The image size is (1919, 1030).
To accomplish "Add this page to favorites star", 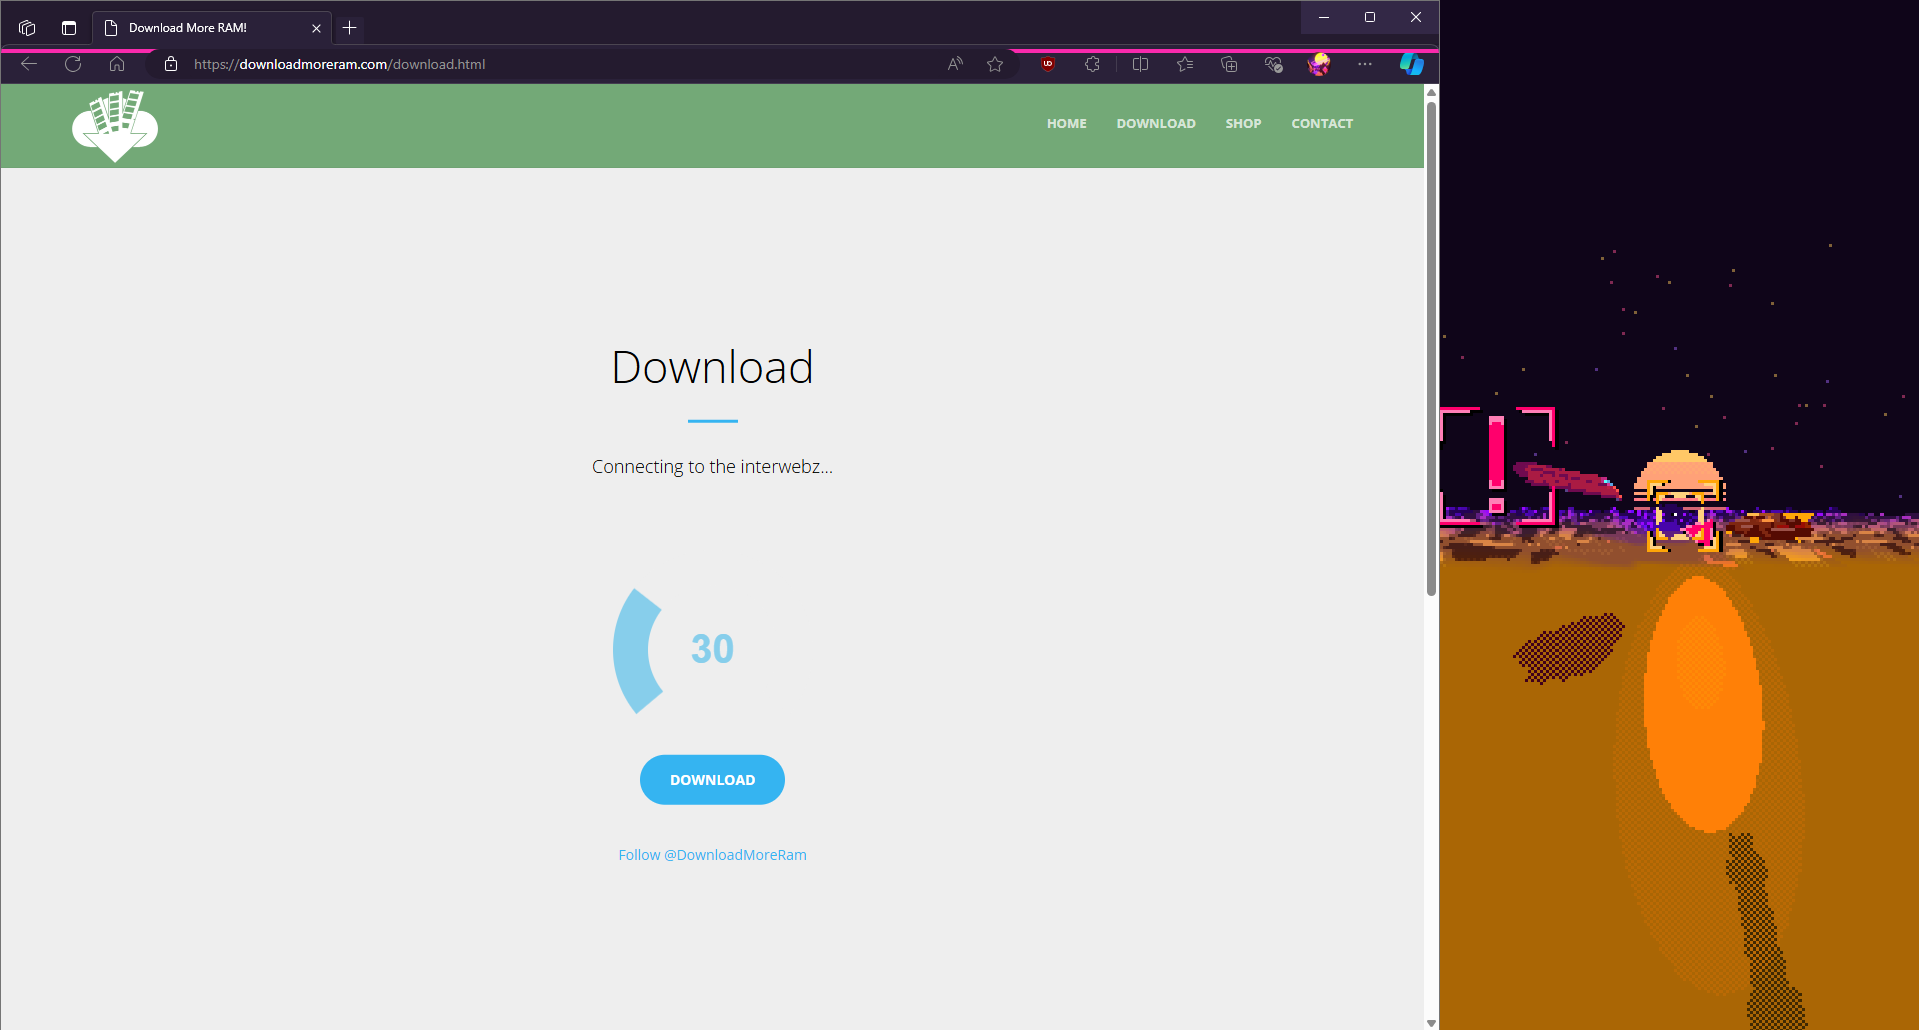I will 995,64.
